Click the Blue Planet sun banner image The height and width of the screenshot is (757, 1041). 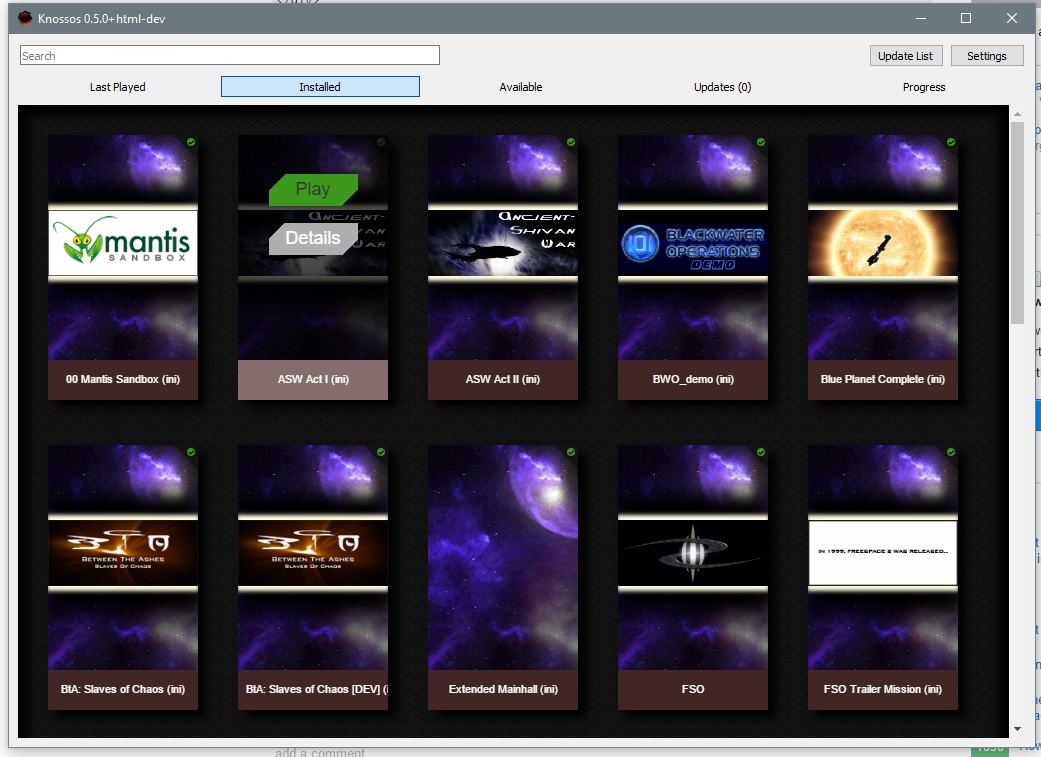(882, 243)
